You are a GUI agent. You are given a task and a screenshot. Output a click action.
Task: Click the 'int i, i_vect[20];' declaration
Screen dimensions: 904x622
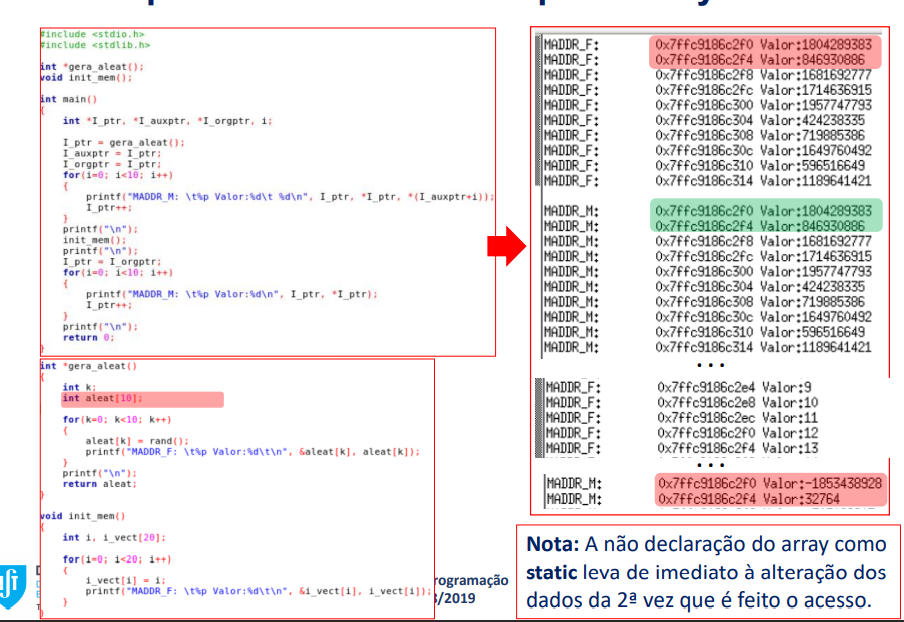tap(113, 537)
